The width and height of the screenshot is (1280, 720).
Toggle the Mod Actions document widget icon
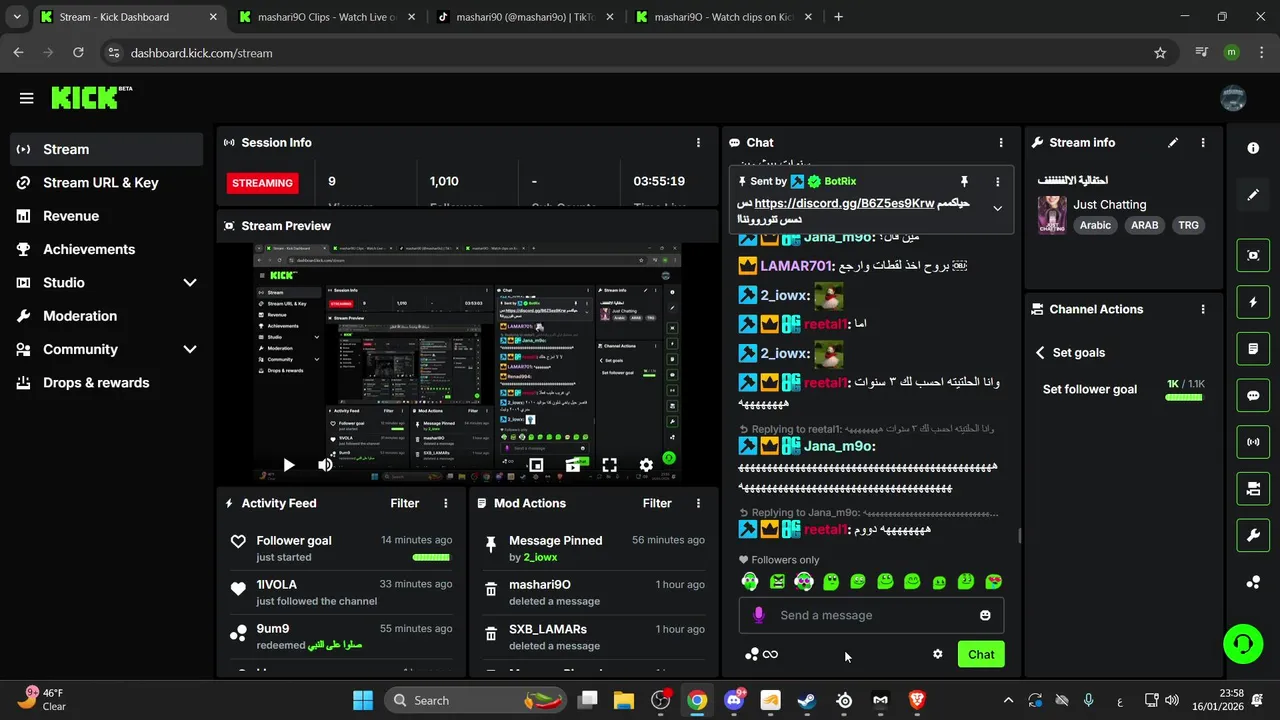[1253, 349]
